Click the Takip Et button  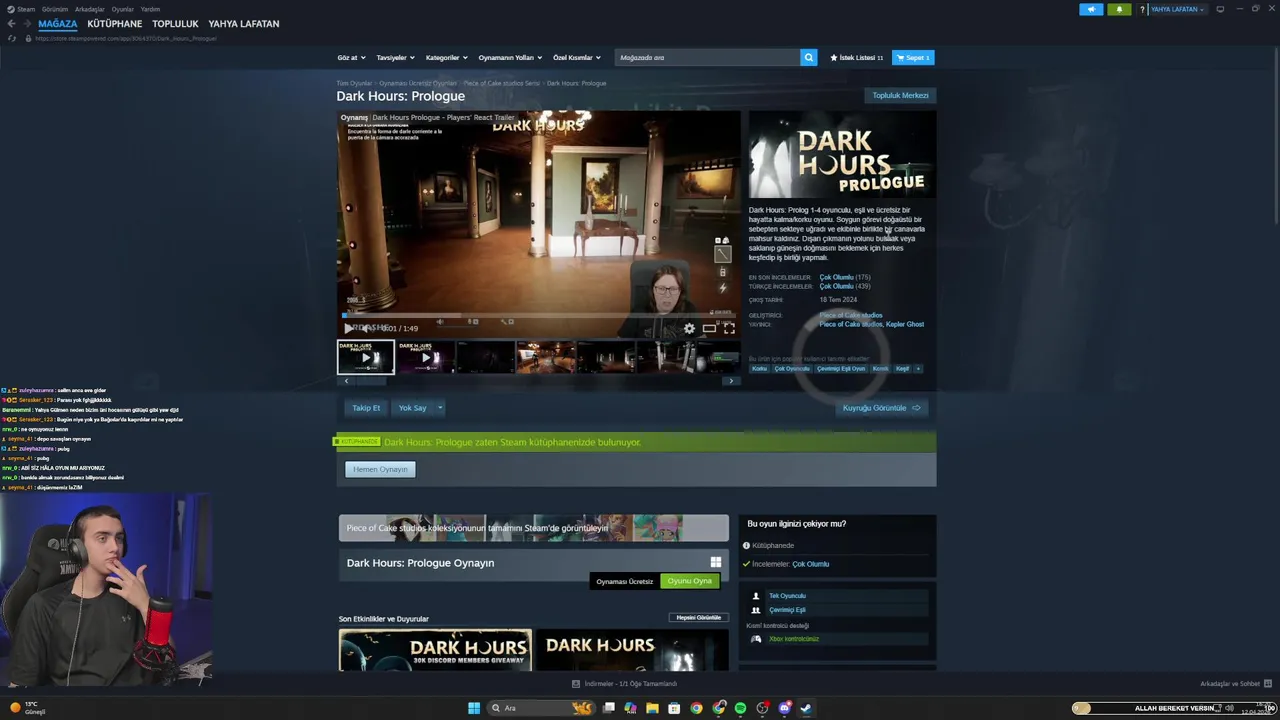click(366, 408)
